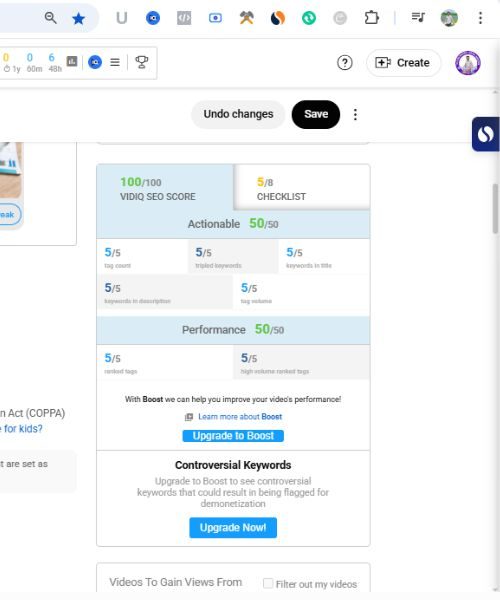500x600 pixels.
Task: Click the 'for kids?' link
Action: click(22, 429)
